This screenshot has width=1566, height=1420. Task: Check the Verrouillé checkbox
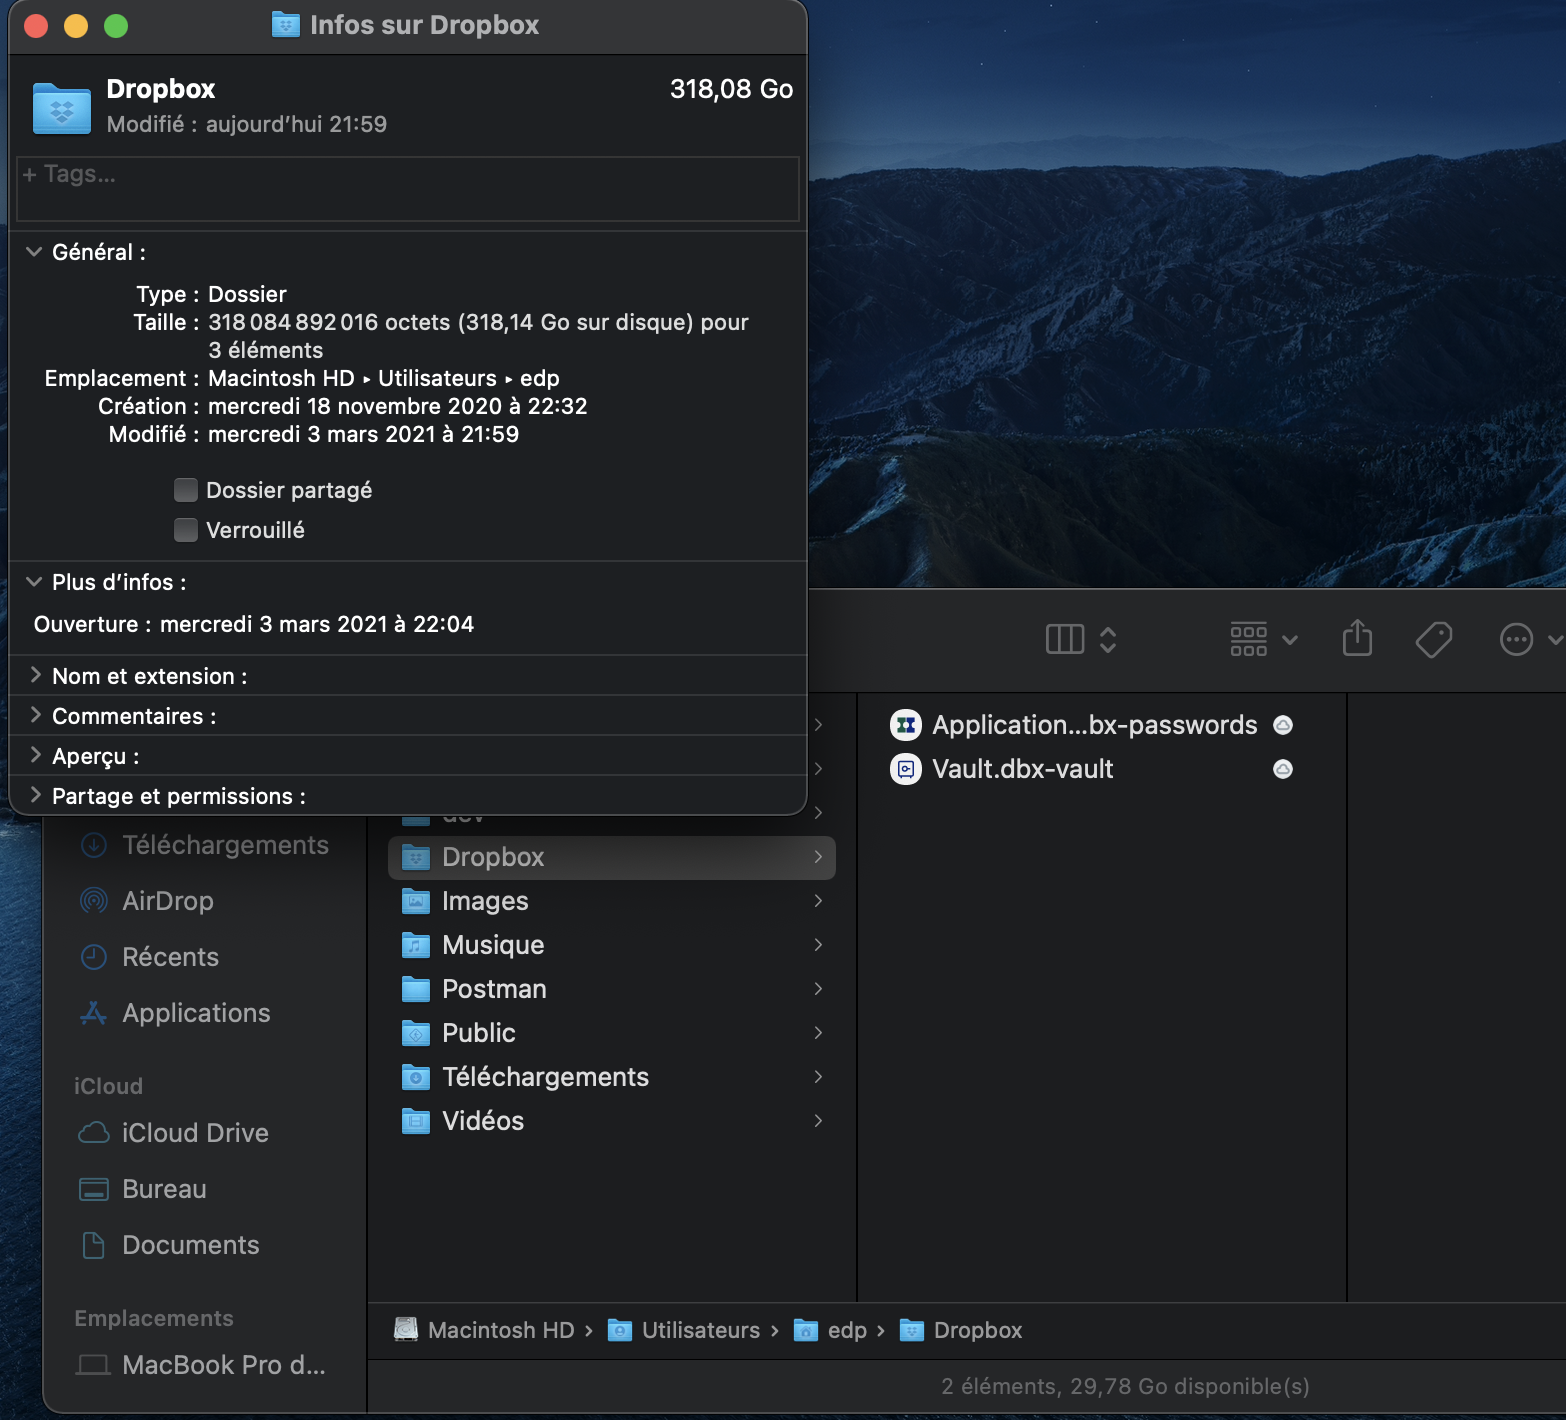pos(186,530)
